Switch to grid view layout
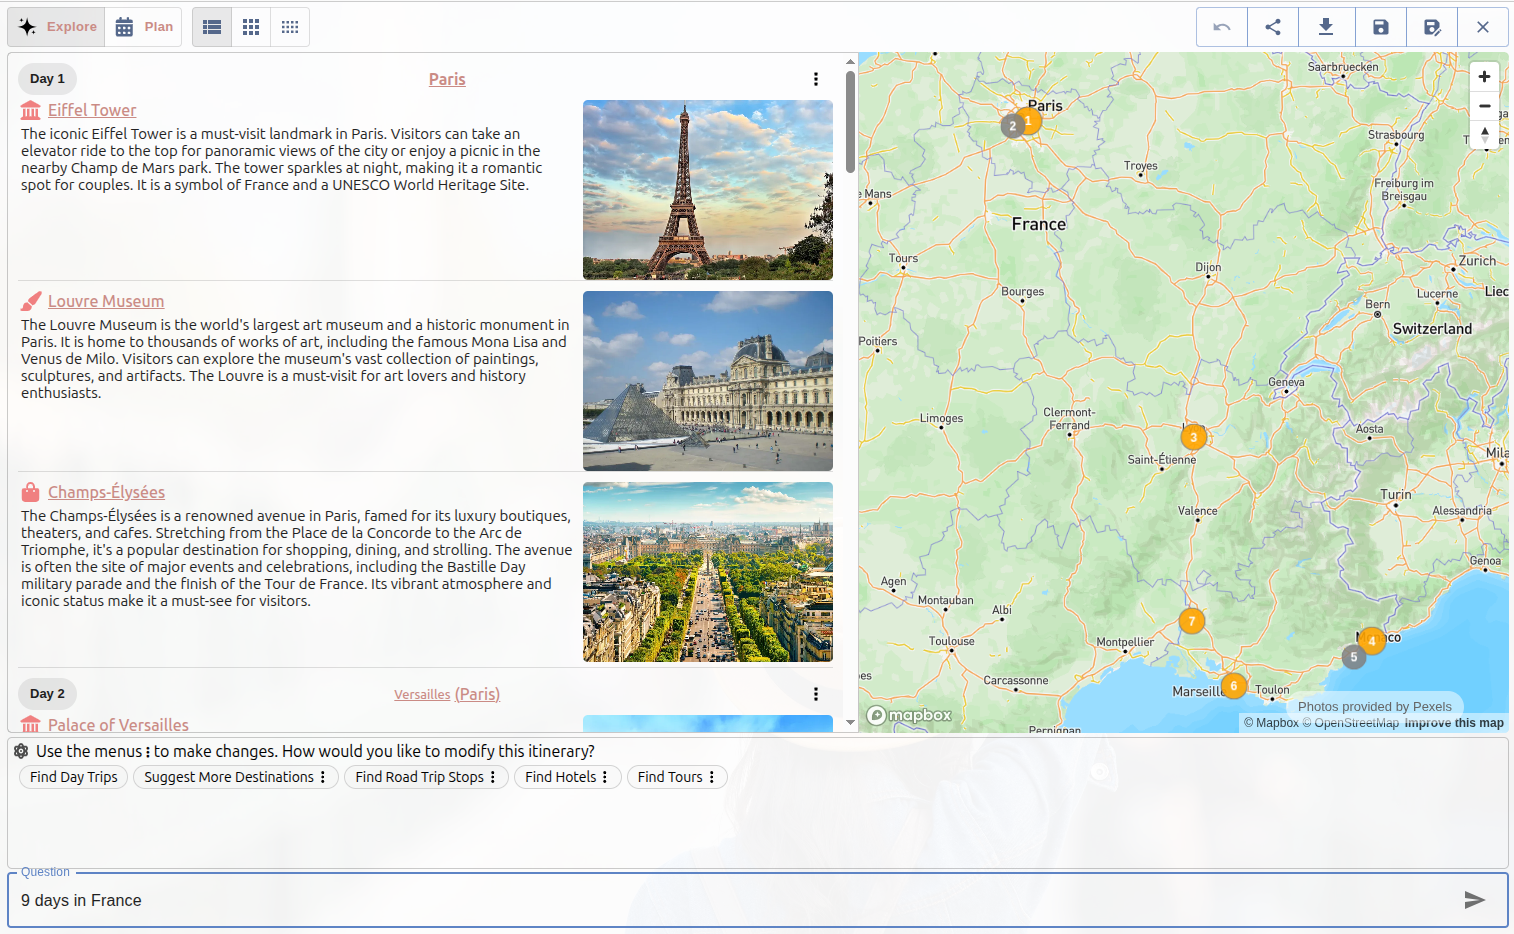 coord(251,27)
